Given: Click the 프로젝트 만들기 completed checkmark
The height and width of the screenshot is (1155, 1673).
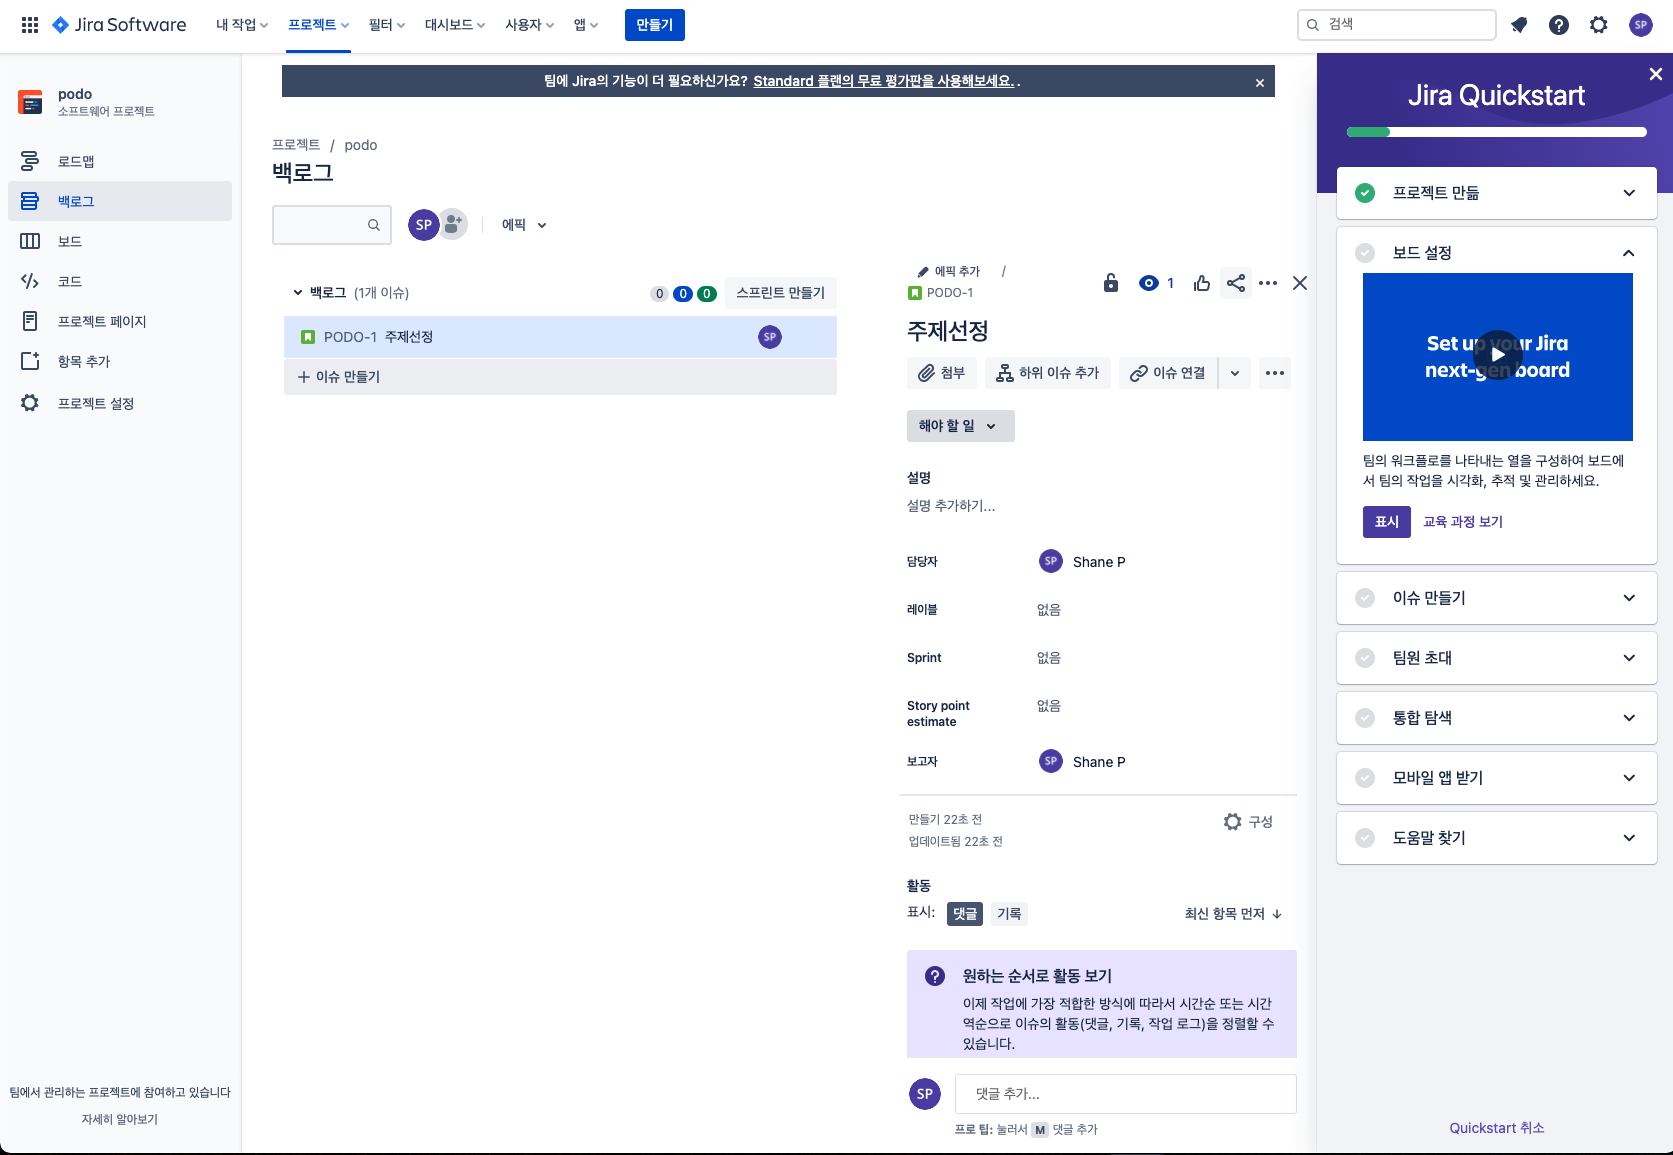Looking at the screenshot, I should (x=1365, y=193).
